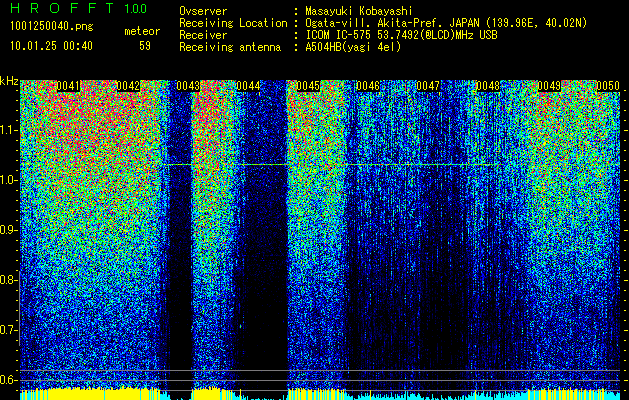Click the 0049 time marker
Image resolution: width=629 pixels, height=400 pixels.
tap(549, 86)
